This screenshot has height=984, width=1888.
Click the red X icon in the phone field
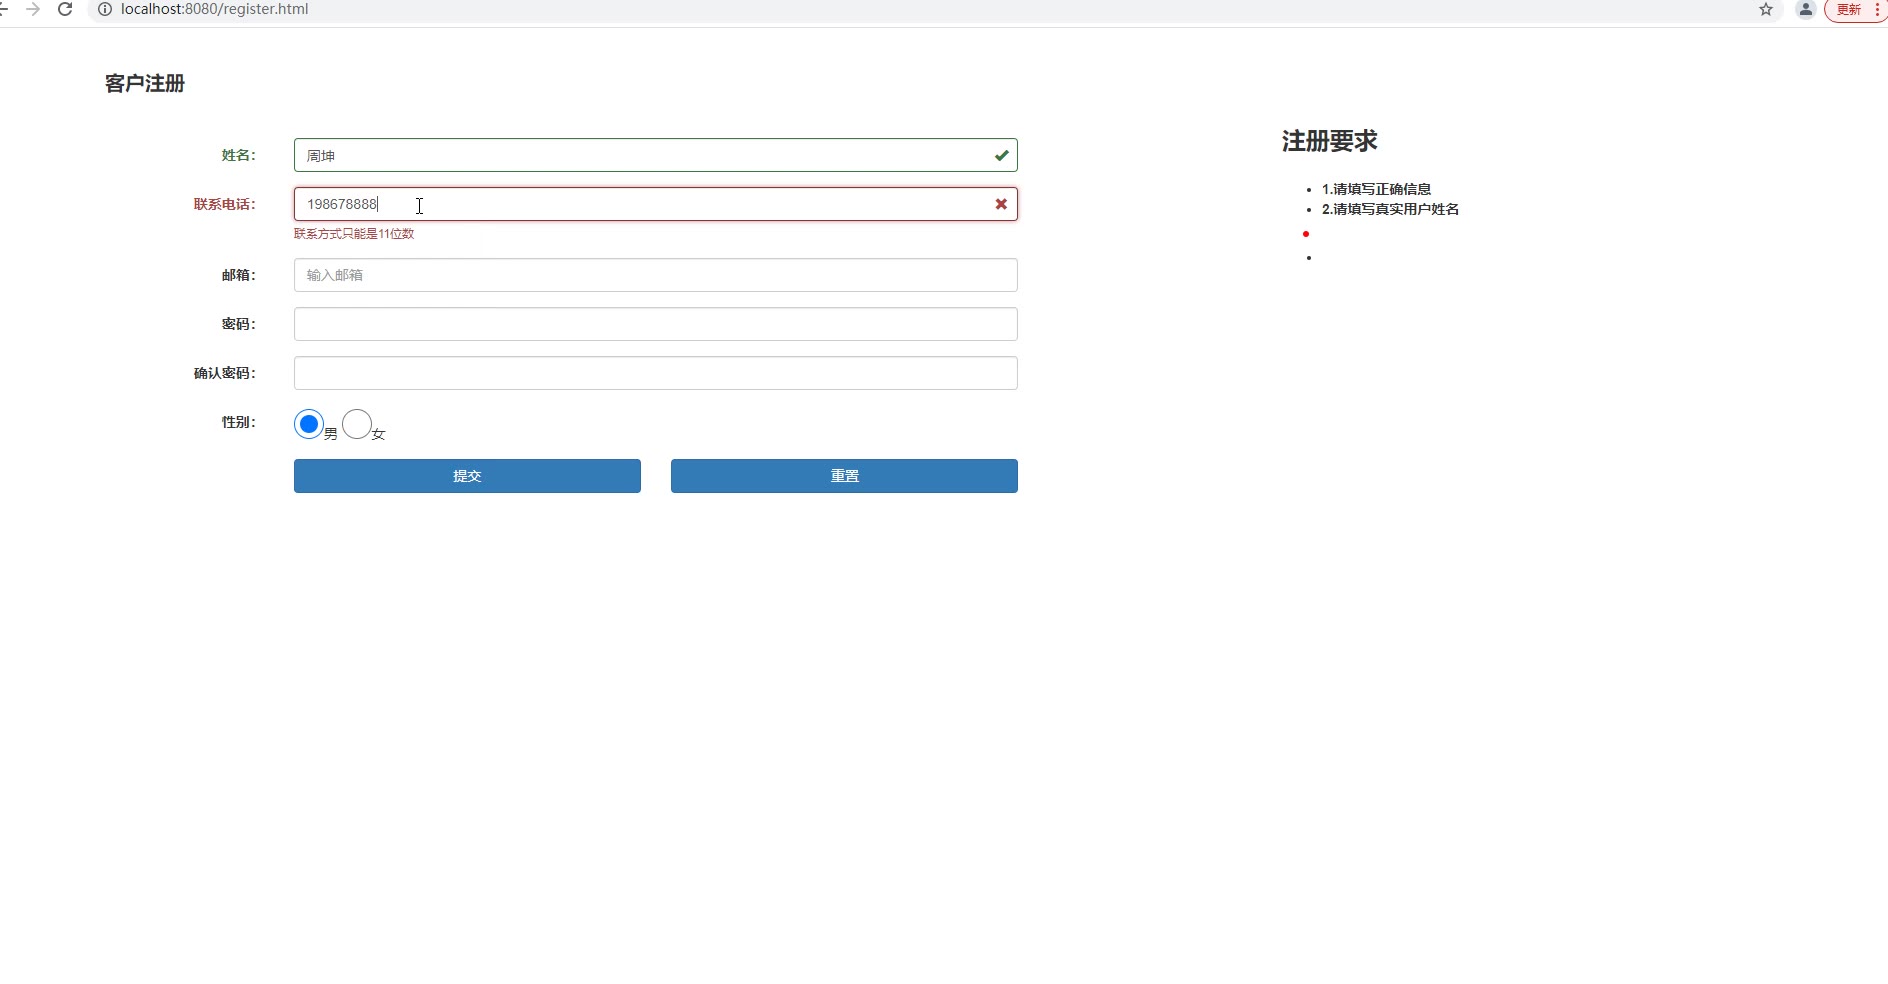point(1001,204)
